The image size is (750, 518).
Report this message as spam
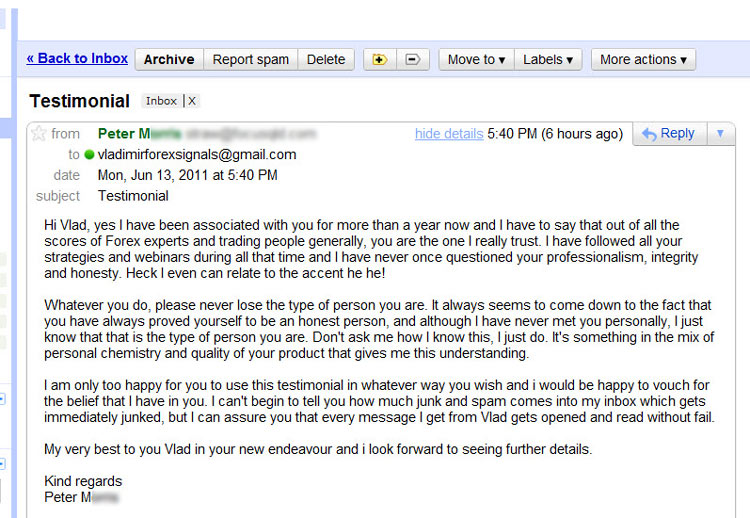tap(251, 59)
